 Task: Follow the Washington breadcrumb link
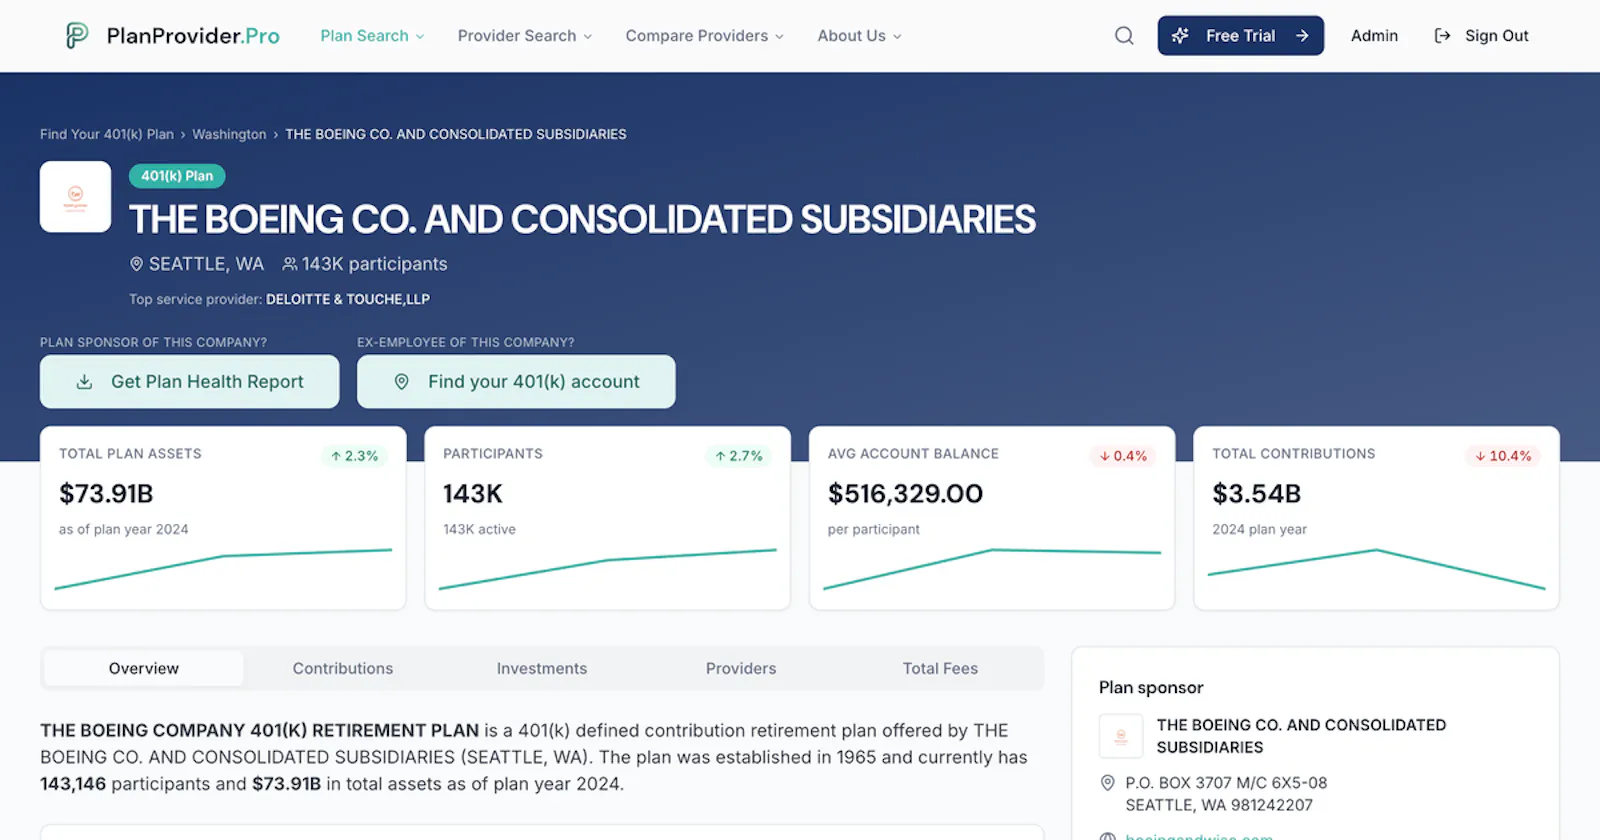tap(229, 134)
